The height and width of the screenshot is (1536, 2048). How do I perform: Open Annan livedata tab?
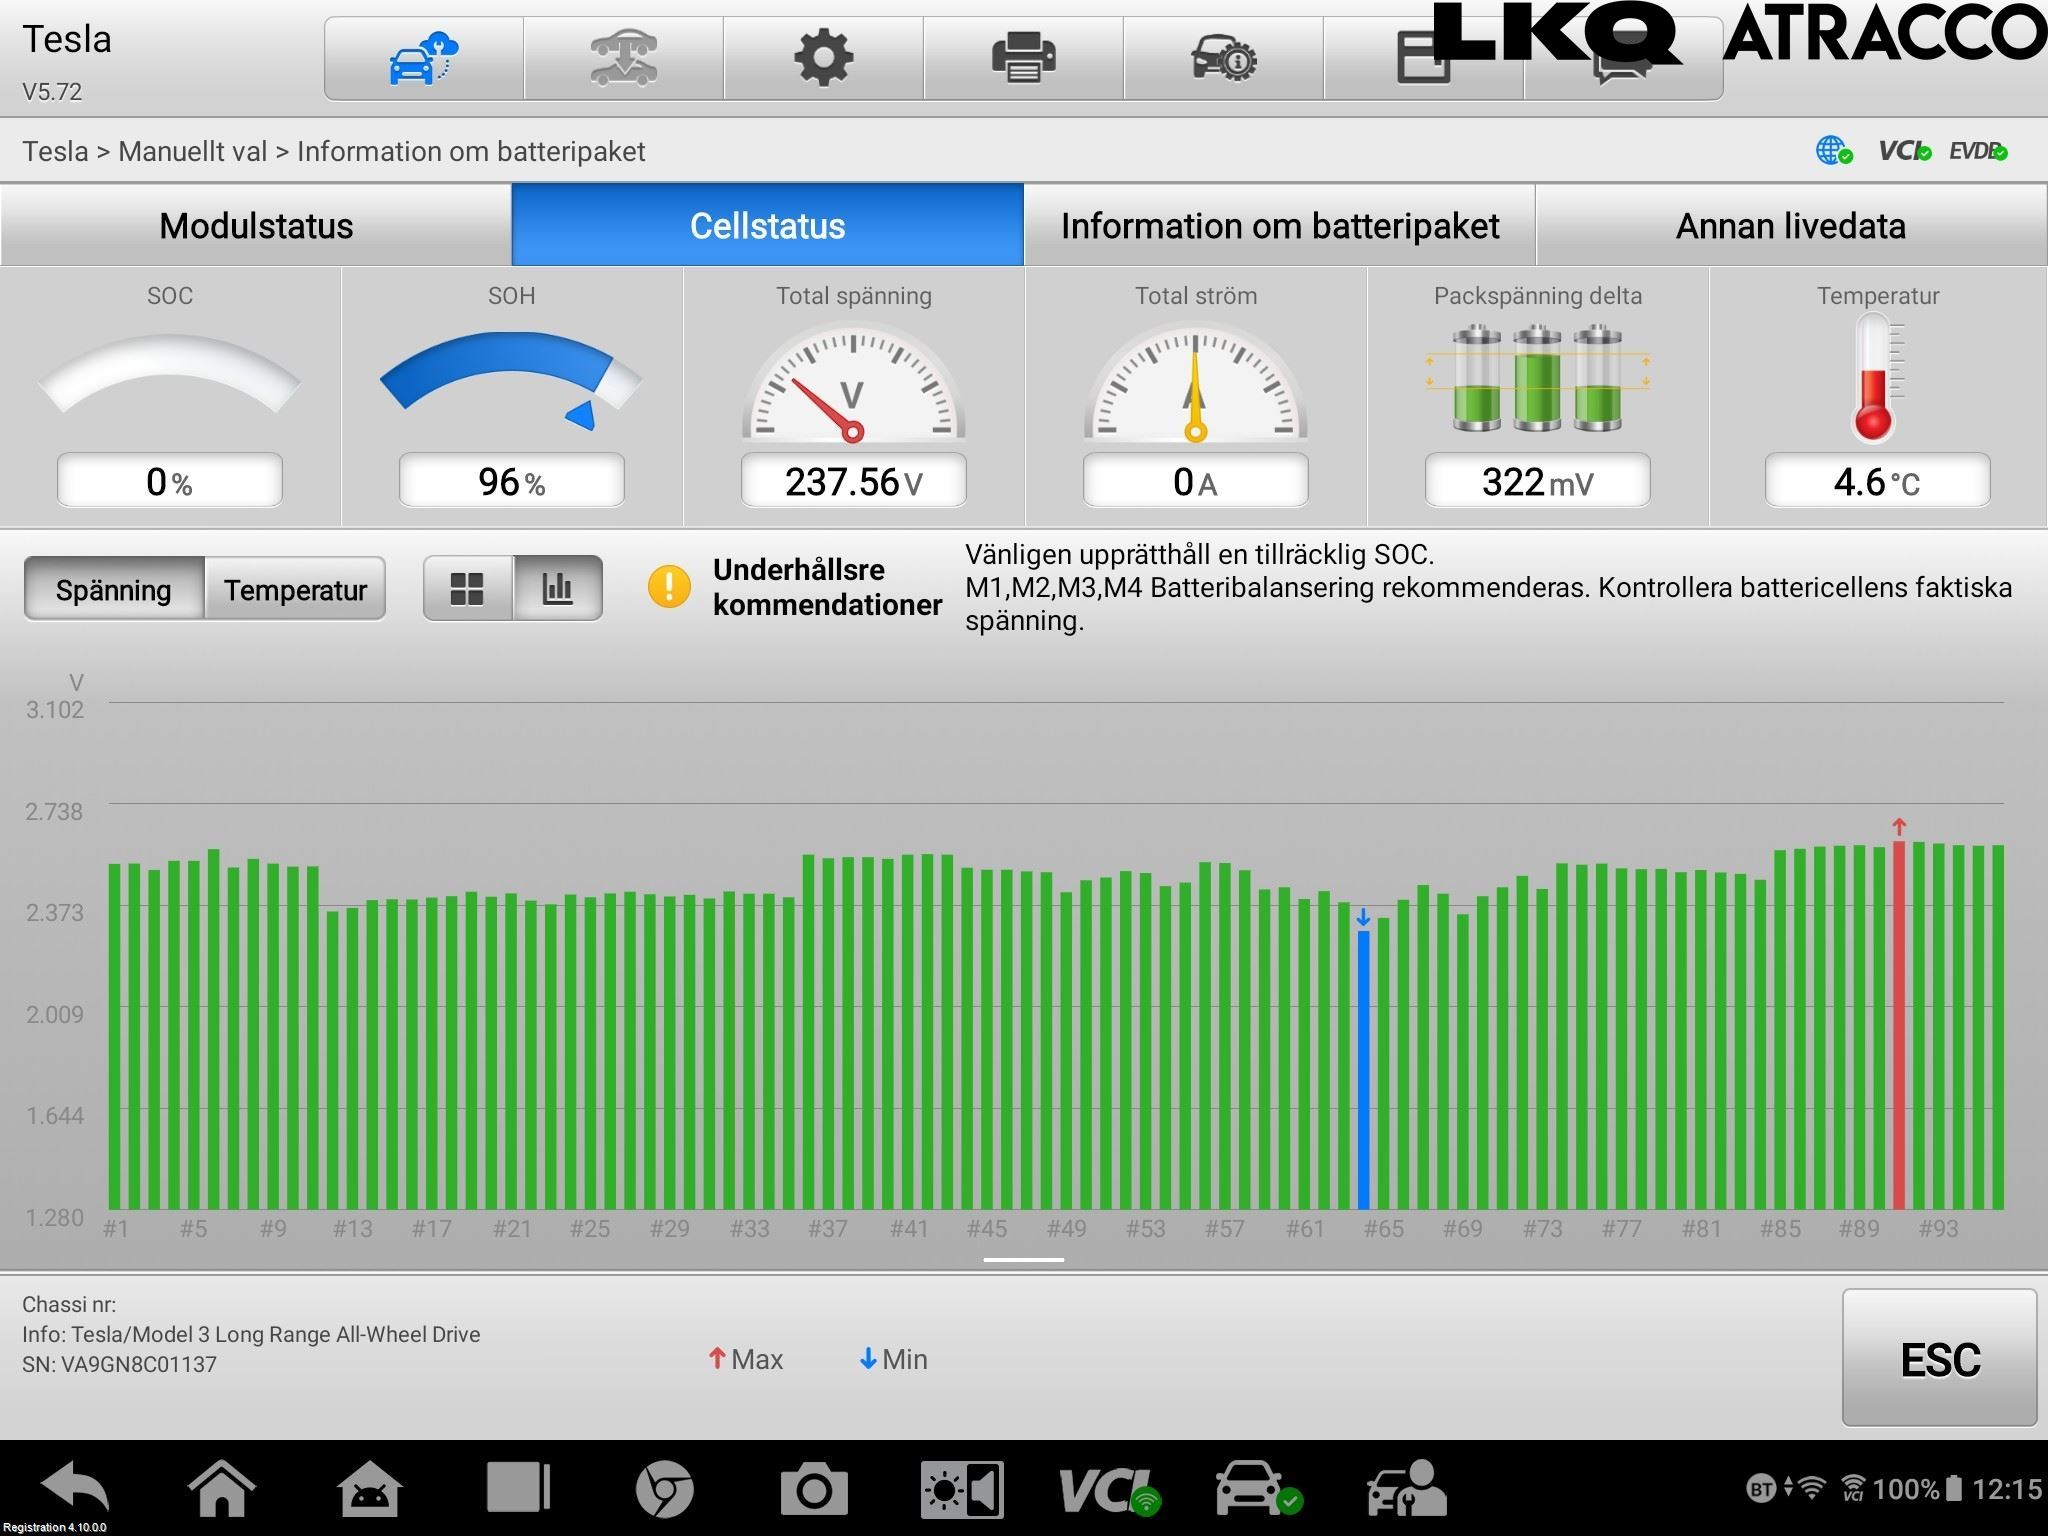(1790, 226)
